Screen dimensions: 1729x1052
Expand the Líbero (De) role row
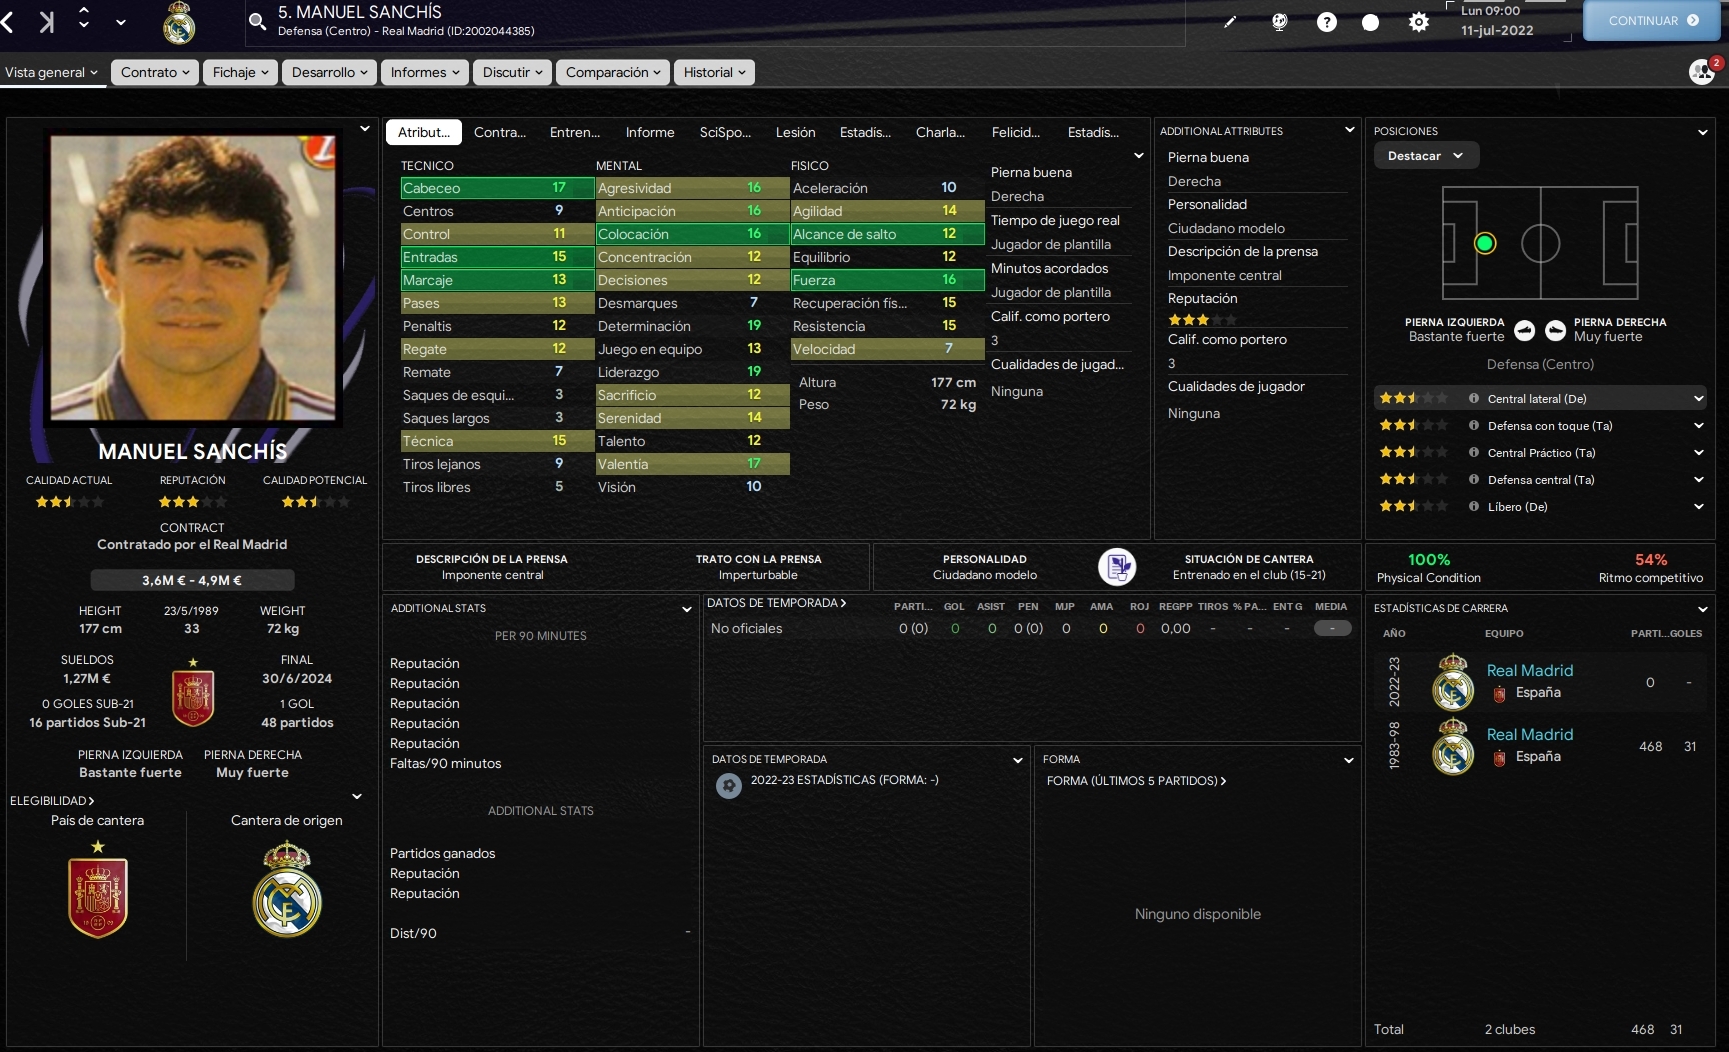point(1698,507)
